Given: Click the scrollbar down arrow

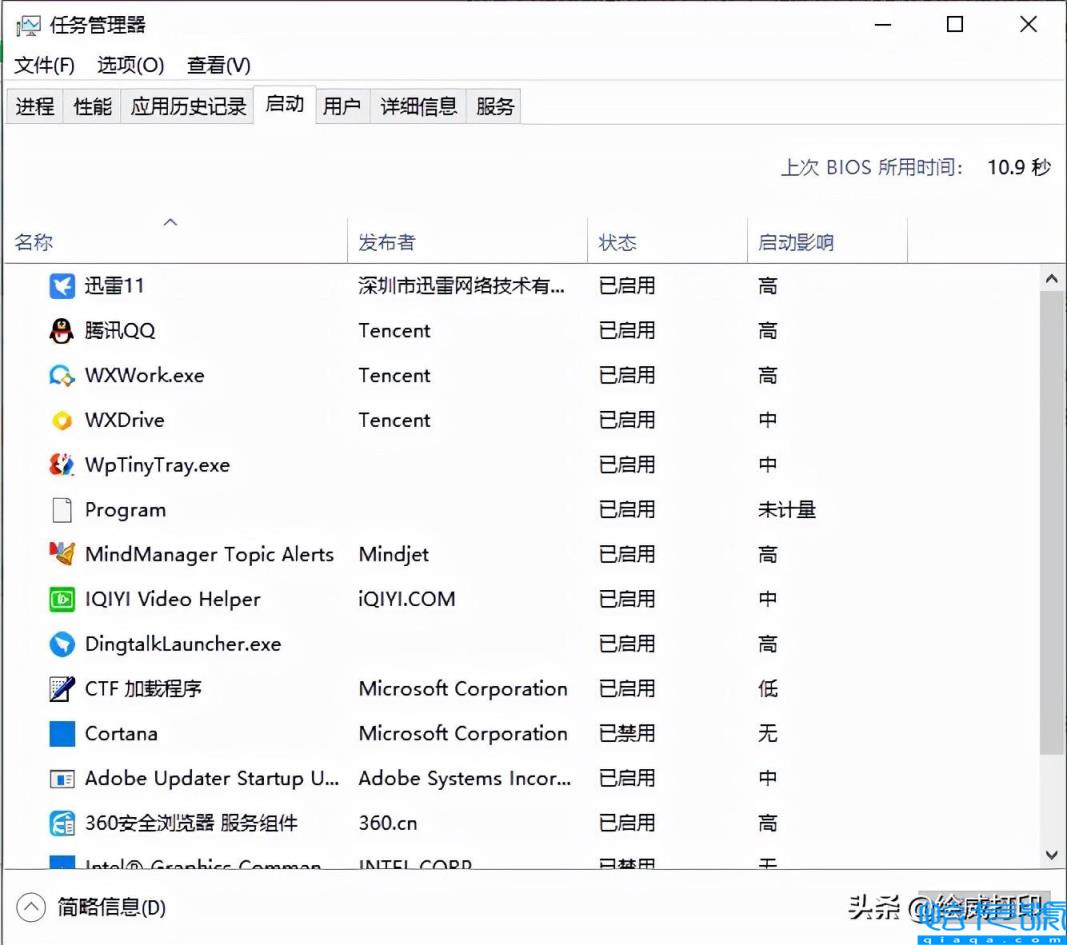Looking at the screenshot, I should tap(1051, 855).
